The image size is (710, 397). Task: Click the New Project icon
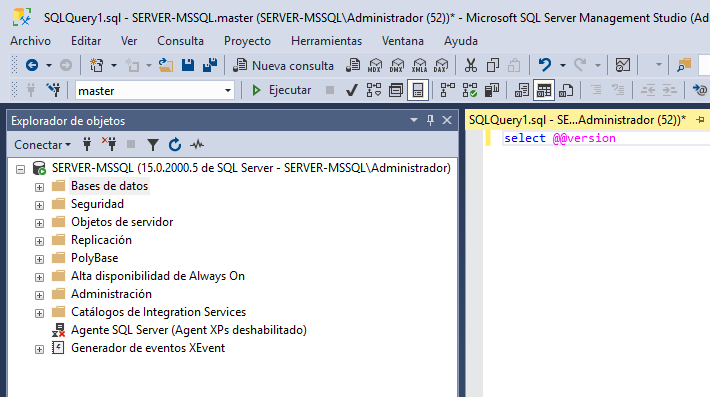[x=96, y=66]
